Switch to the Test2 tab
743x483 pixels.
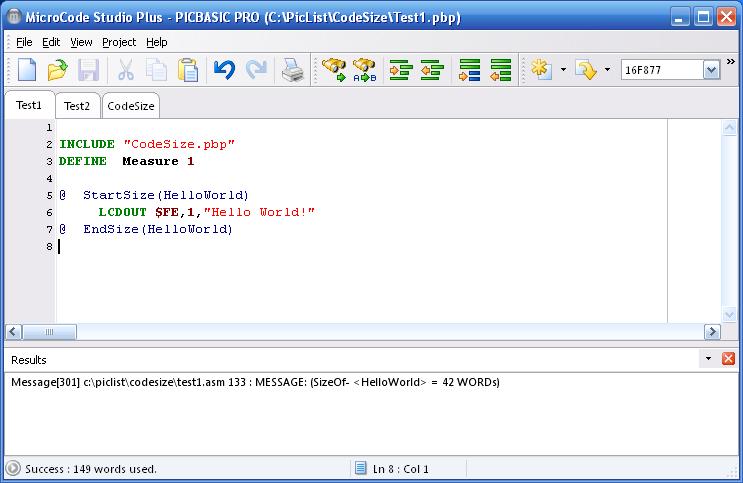(x=77, y=106)
